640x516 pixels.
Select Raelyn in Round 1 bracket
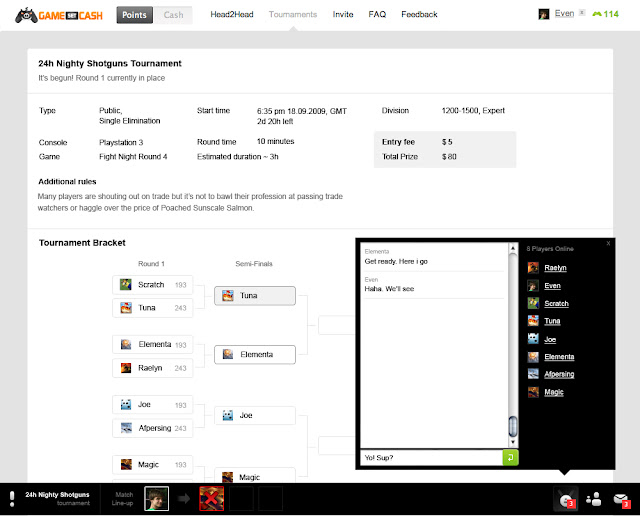(153, 368)
